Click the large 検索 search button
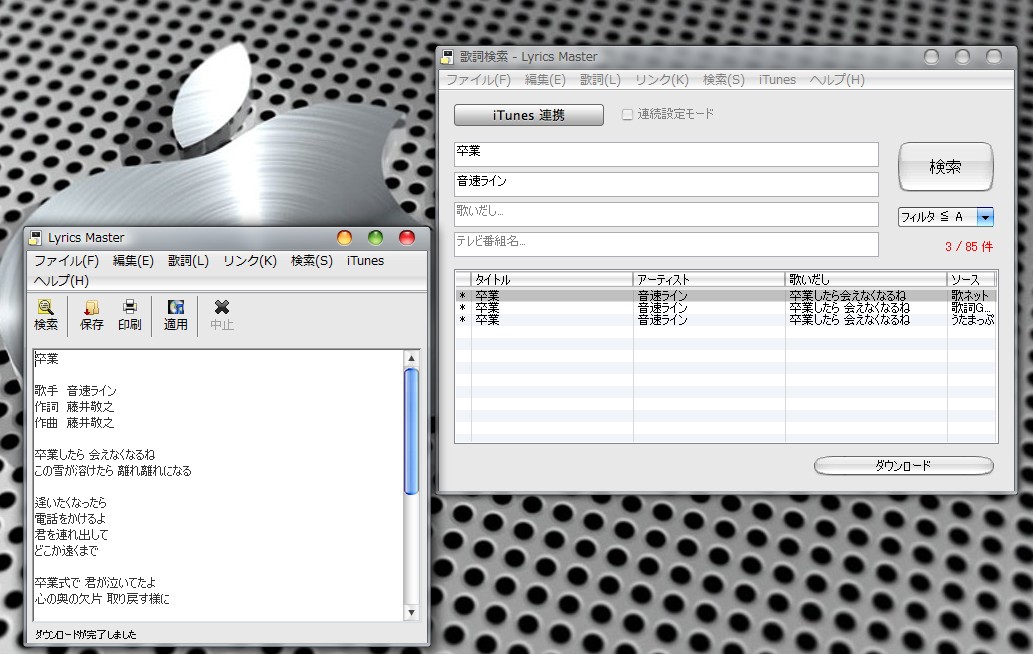1033x654 pixels. (x=945, y=167)
